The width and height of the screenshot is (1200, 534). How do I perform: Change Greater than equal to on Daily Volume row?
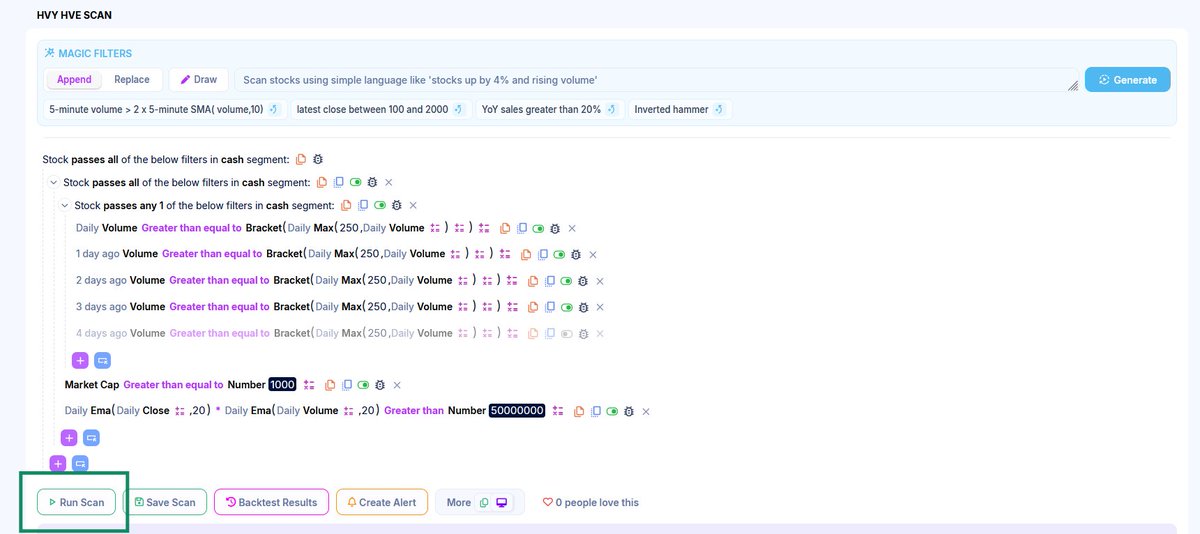point(191,228)
